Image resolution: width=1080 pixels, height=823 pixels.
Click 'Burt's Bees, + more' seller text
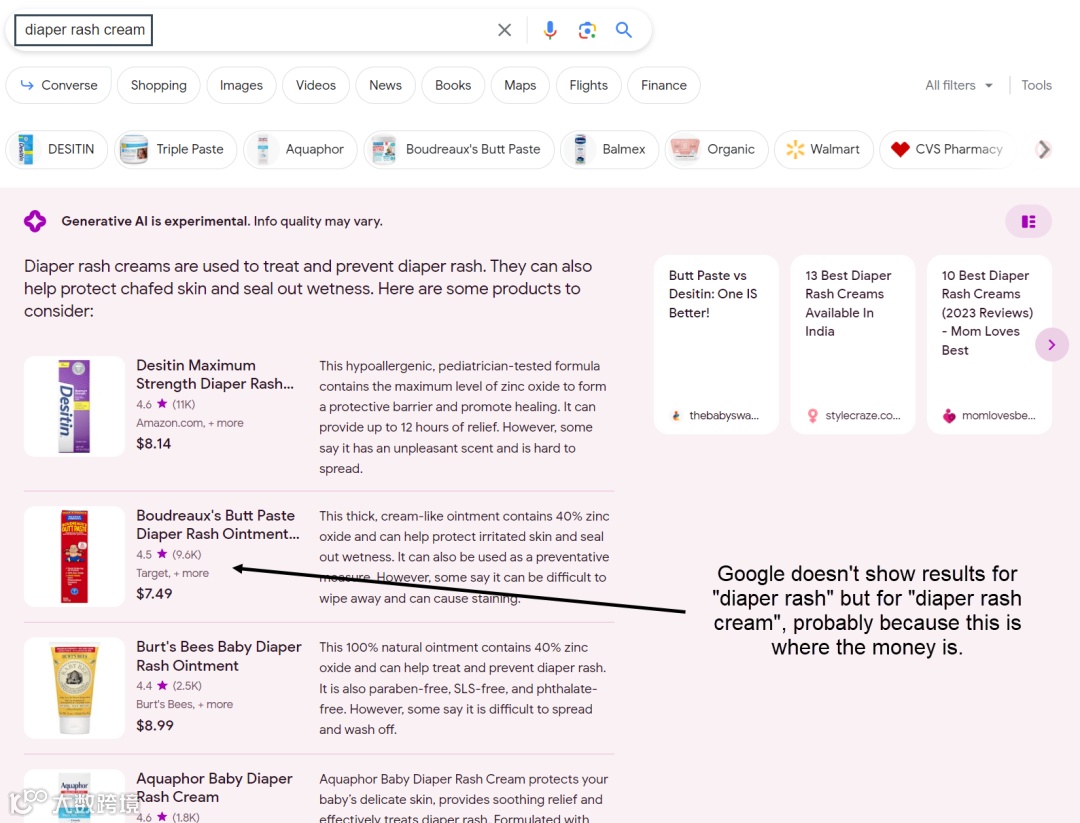coord(185,705)
